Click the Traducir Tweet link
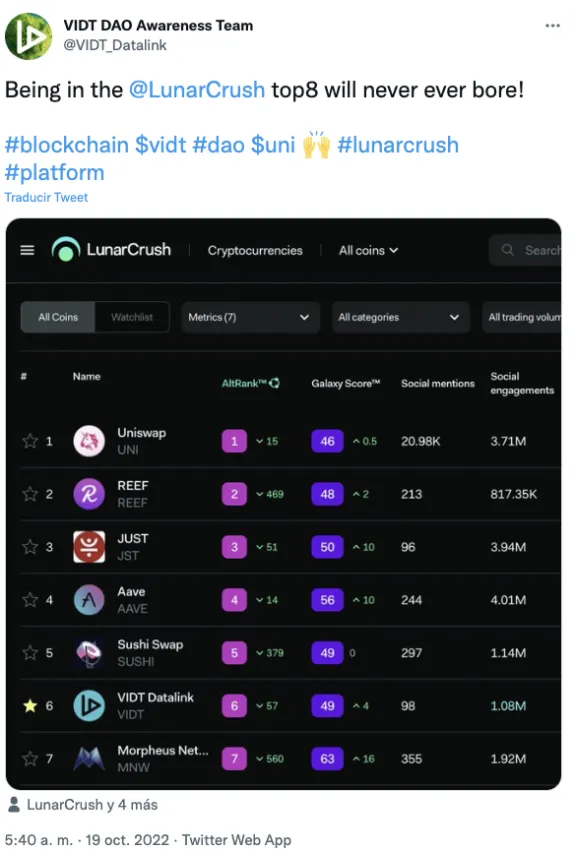This screenshot has width=575, height=850. coord(46,197)
